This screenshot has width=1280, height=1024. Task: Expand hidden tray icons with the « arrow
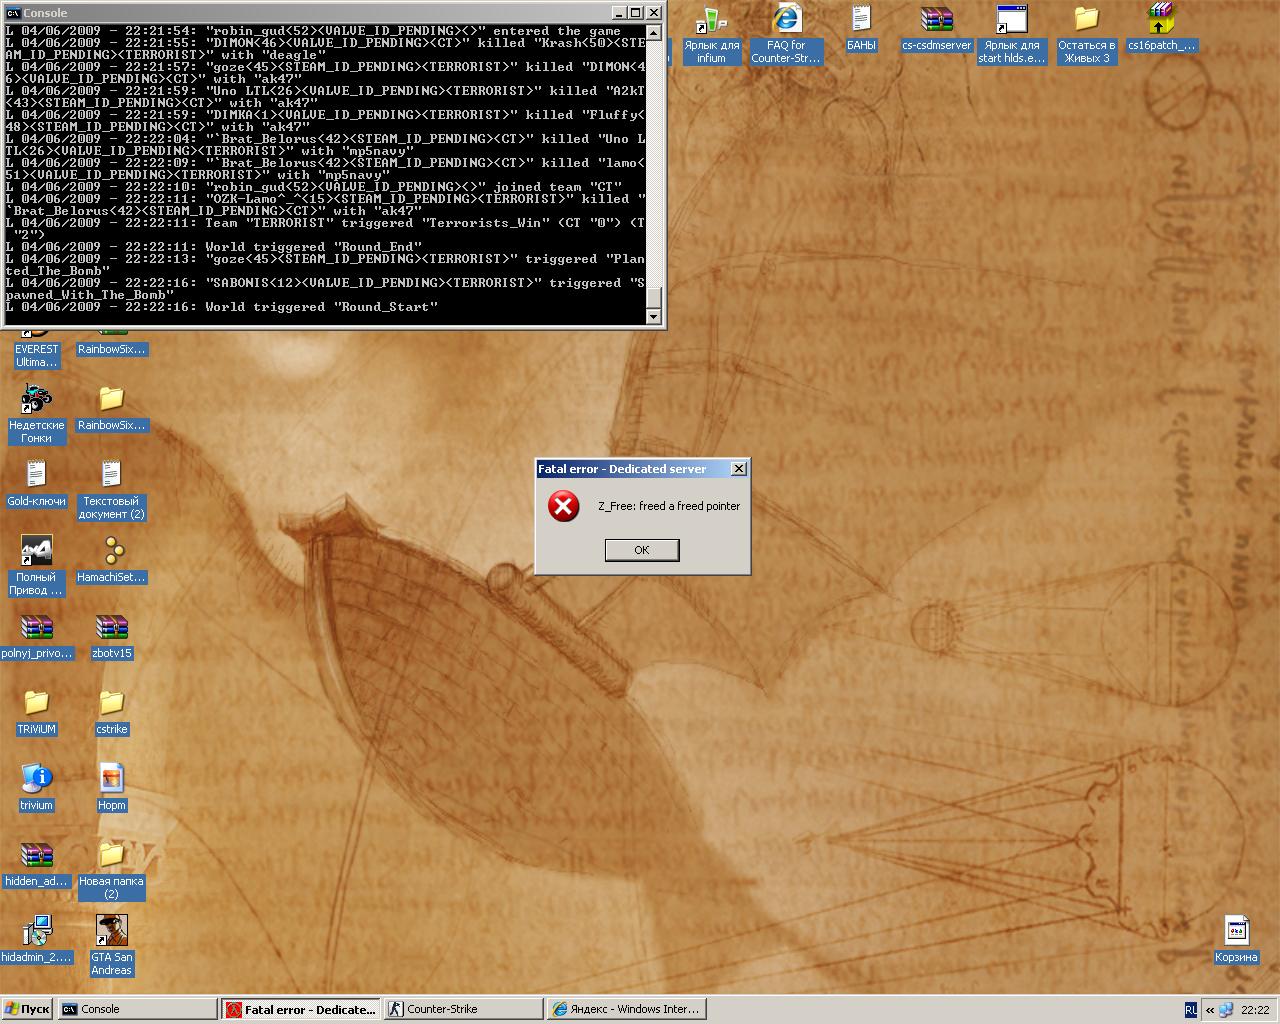point(1210,1010)
